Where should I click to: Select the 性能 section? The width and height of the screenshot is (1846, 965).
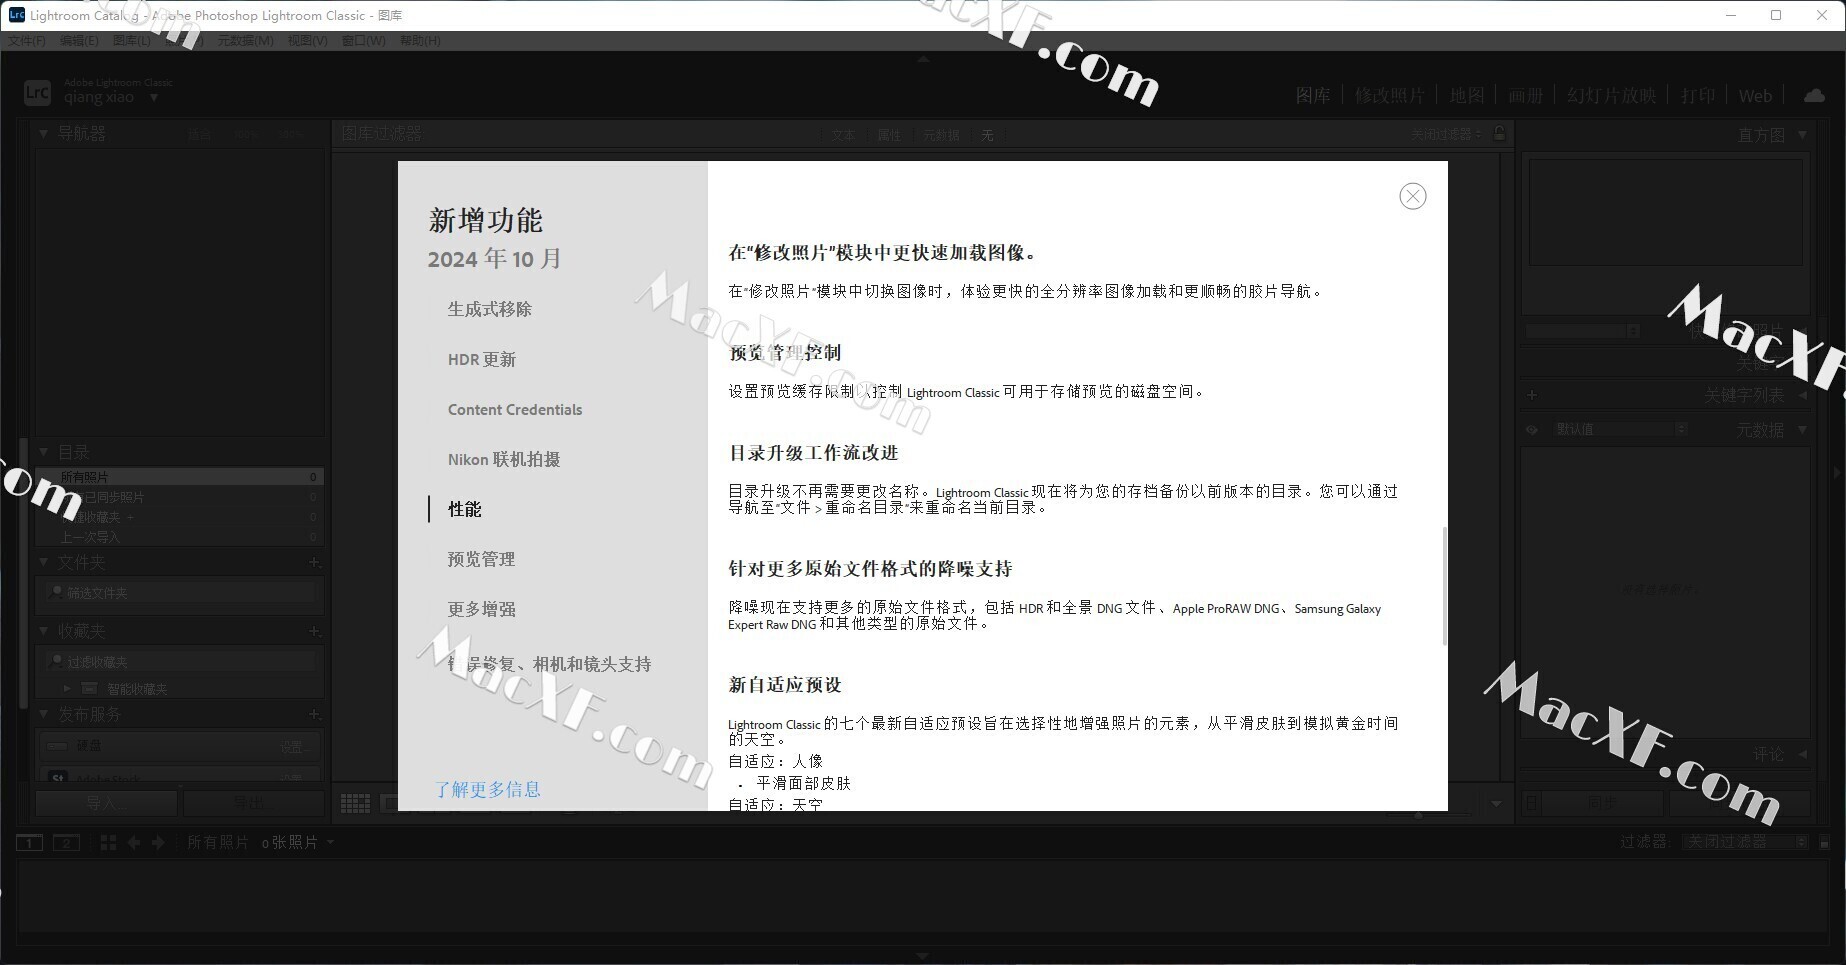464,509
